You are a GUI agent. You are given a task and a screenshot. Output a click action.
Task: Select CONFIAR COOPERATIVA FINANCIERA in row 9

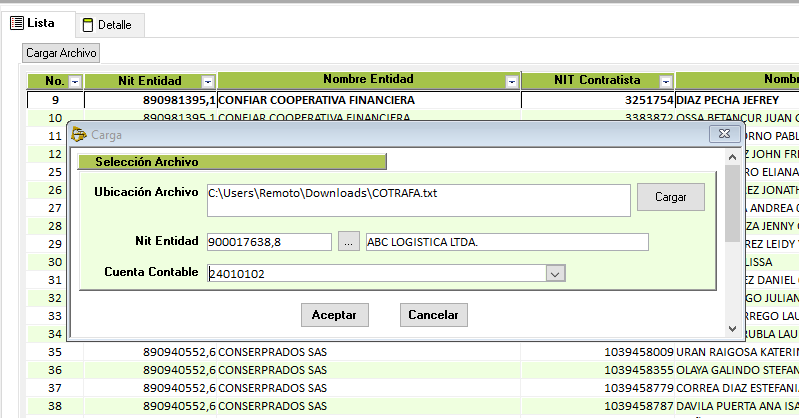[x=316, y=100]
